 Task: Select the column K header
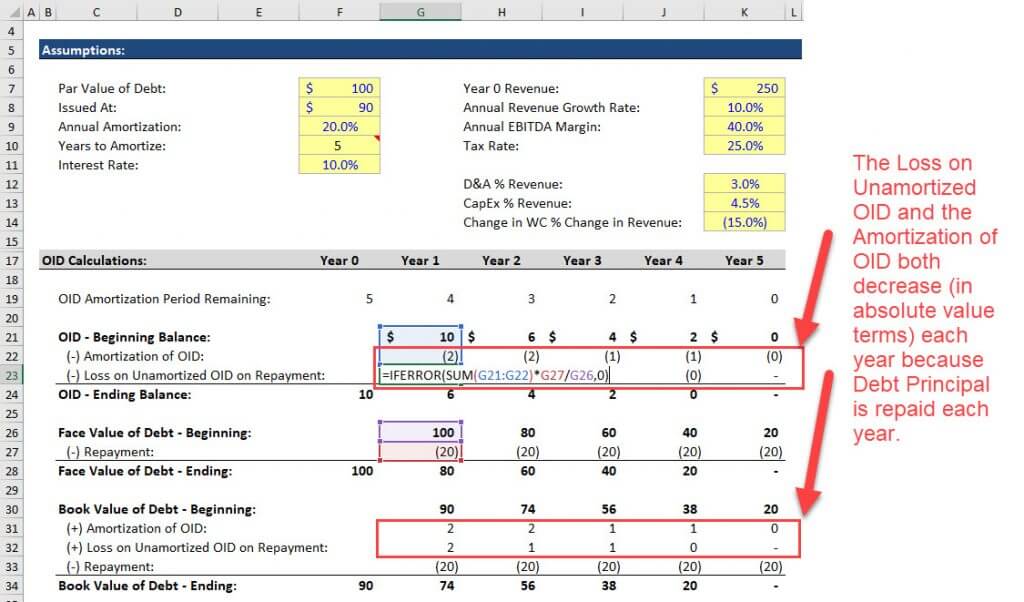(744, 12)
